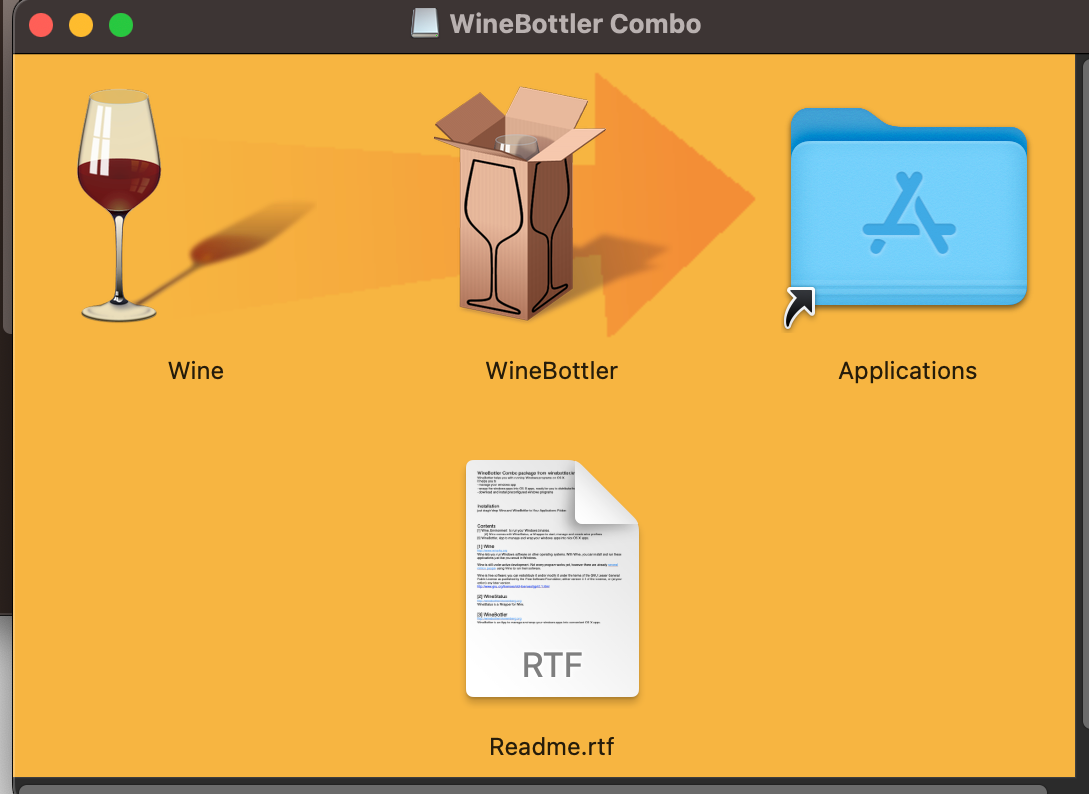
Task: Select the WineBottler cardboard box icon
Action: (x=519, y=203)
